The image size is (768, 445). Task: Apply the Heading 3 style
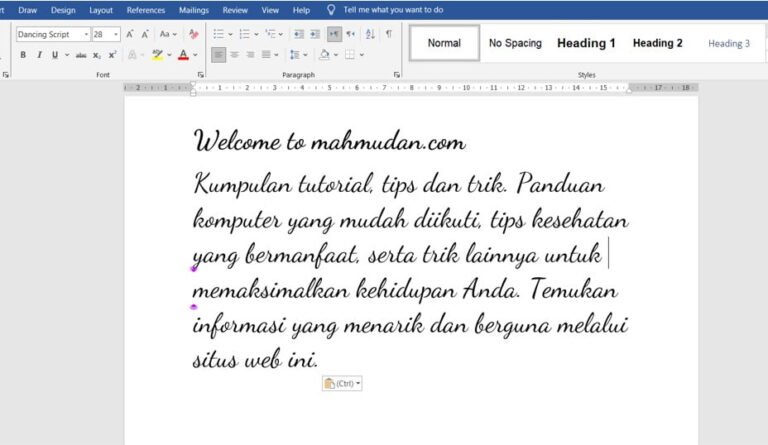[x=729, y=43]
